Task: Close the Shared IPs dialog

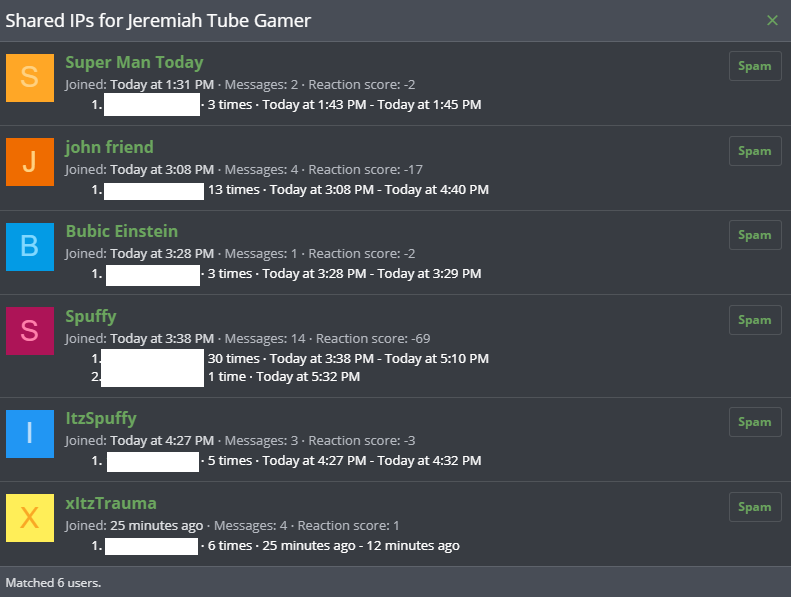Action: [x=772, y=20]
